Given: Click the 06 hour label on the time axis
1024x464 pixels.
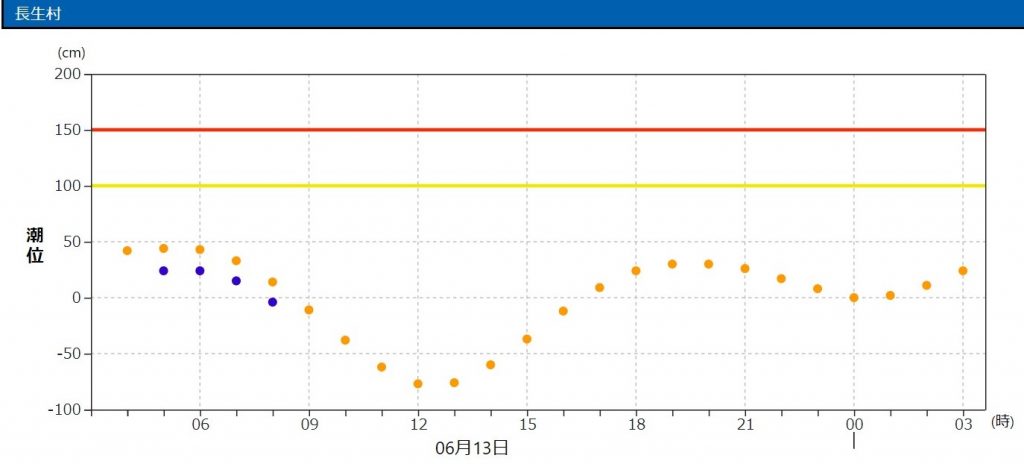Looking at the screenshot, I should (200, 425).
